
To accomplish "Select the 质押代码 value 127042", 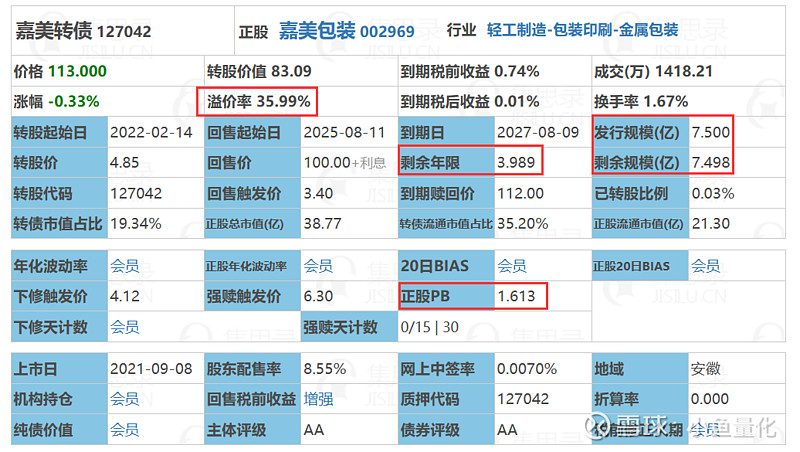I will coord(523,399).
